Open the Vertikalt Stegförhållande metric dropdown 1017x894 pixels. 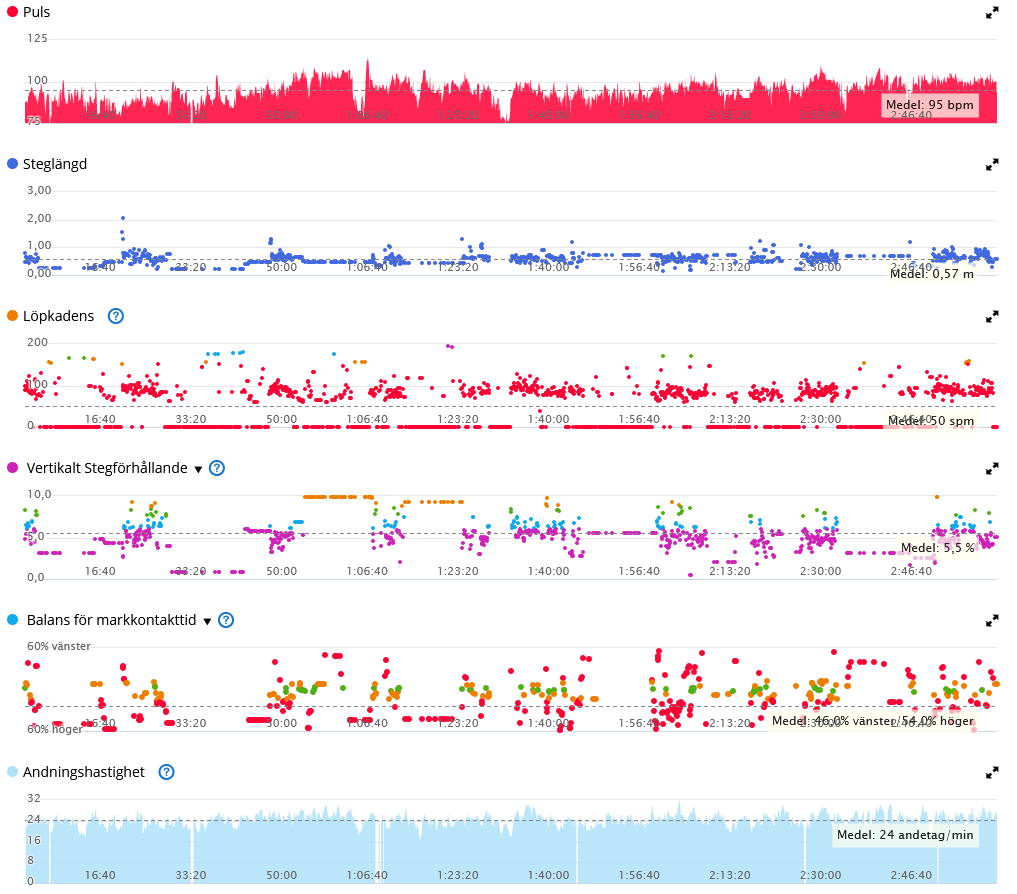click(198, 469)
